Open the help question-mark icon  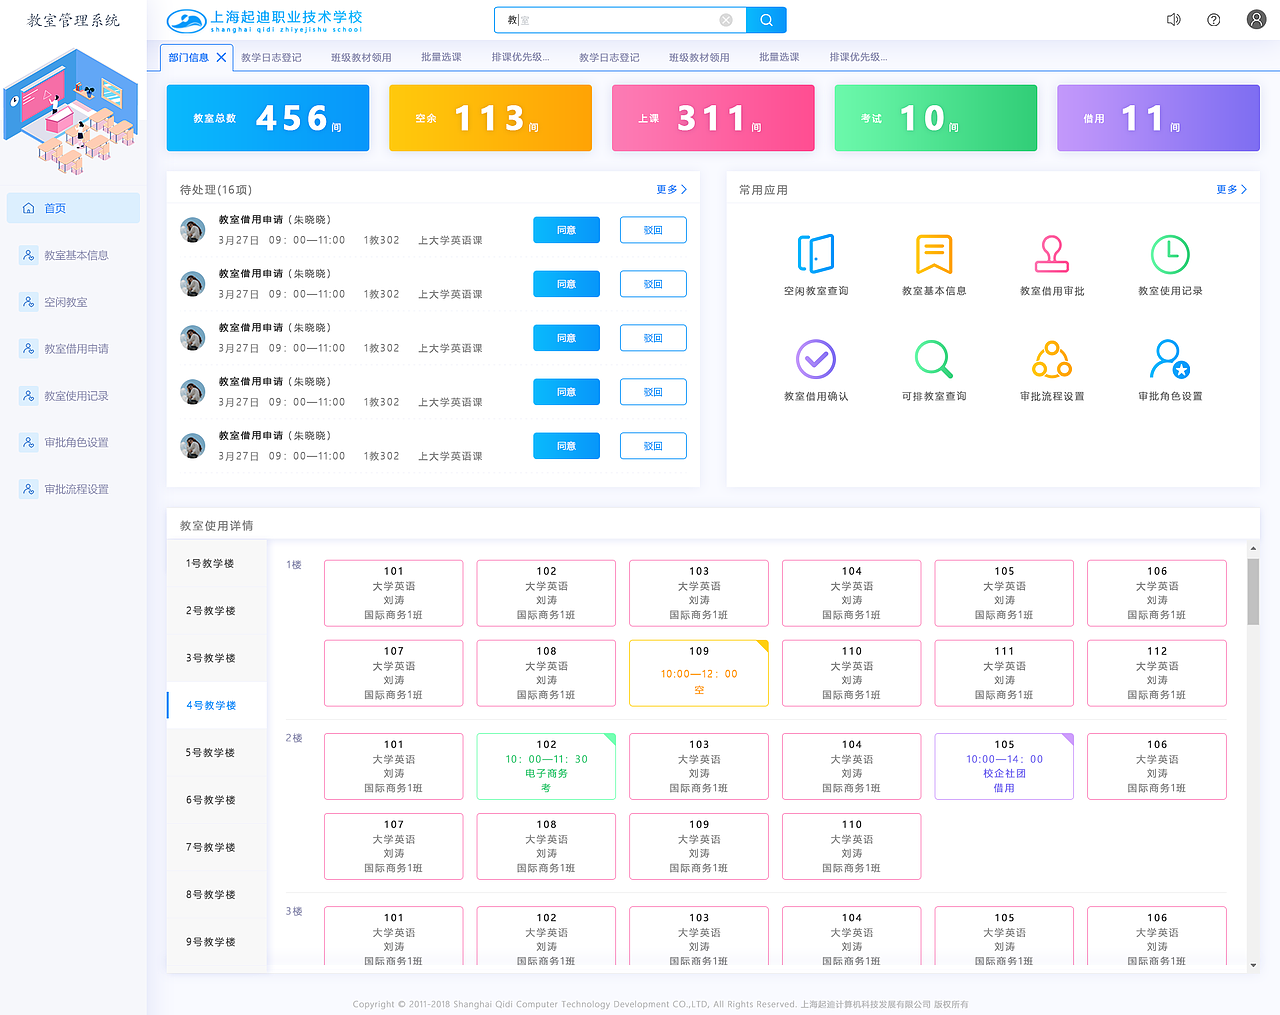[1213, 19]
